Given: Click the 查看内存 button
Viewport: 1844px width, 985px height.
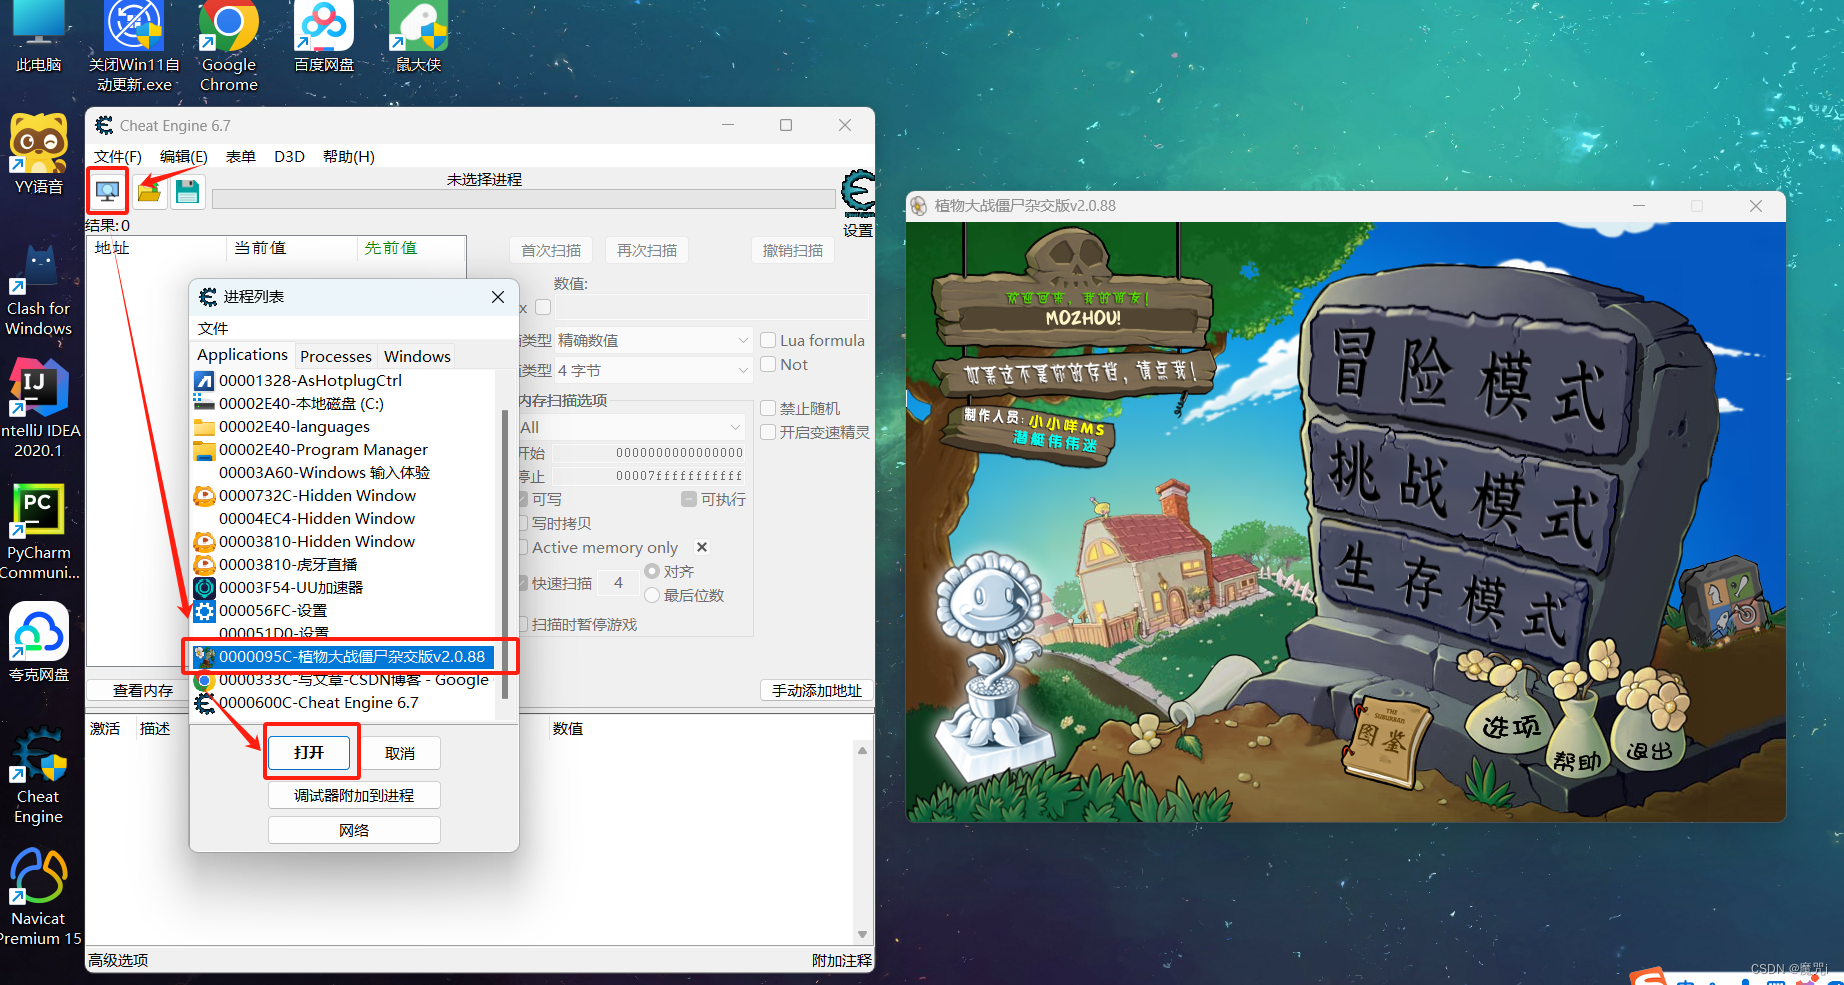Looking at the screenshot, I should pyautogui.click(x=143, y=690).
